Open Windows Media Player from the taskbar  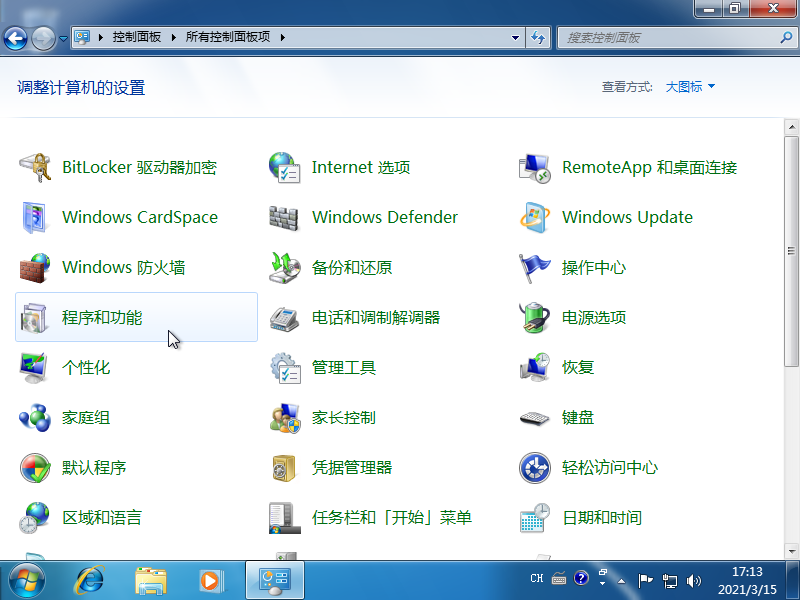point(210,580)
